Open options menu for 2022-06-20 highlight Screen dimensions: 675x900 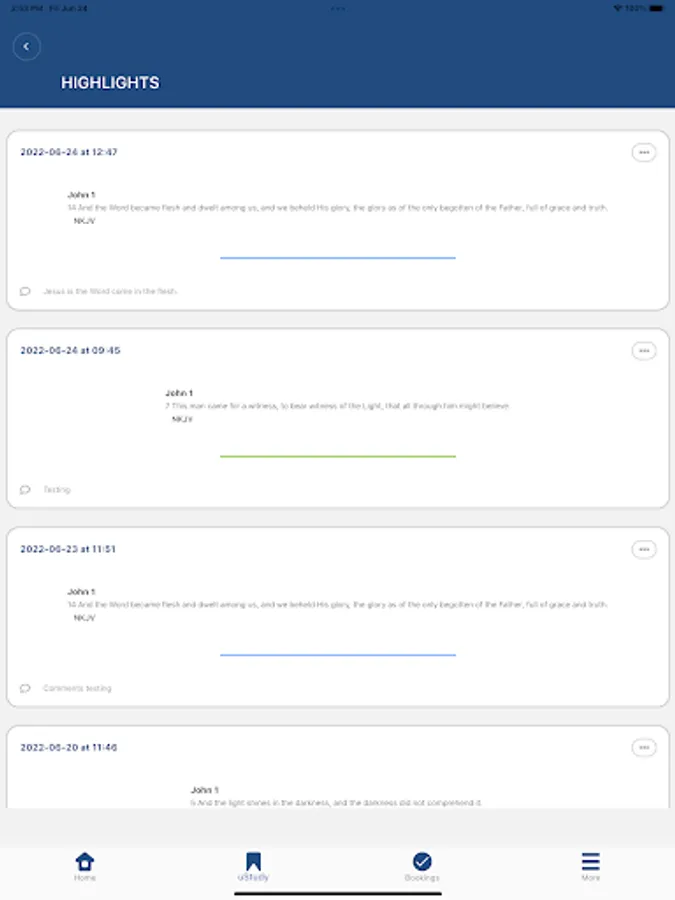(x=644, y=747)
